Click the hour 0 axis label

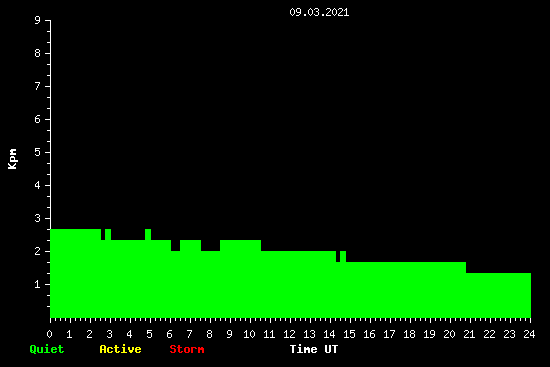click(x=49, y=334)
